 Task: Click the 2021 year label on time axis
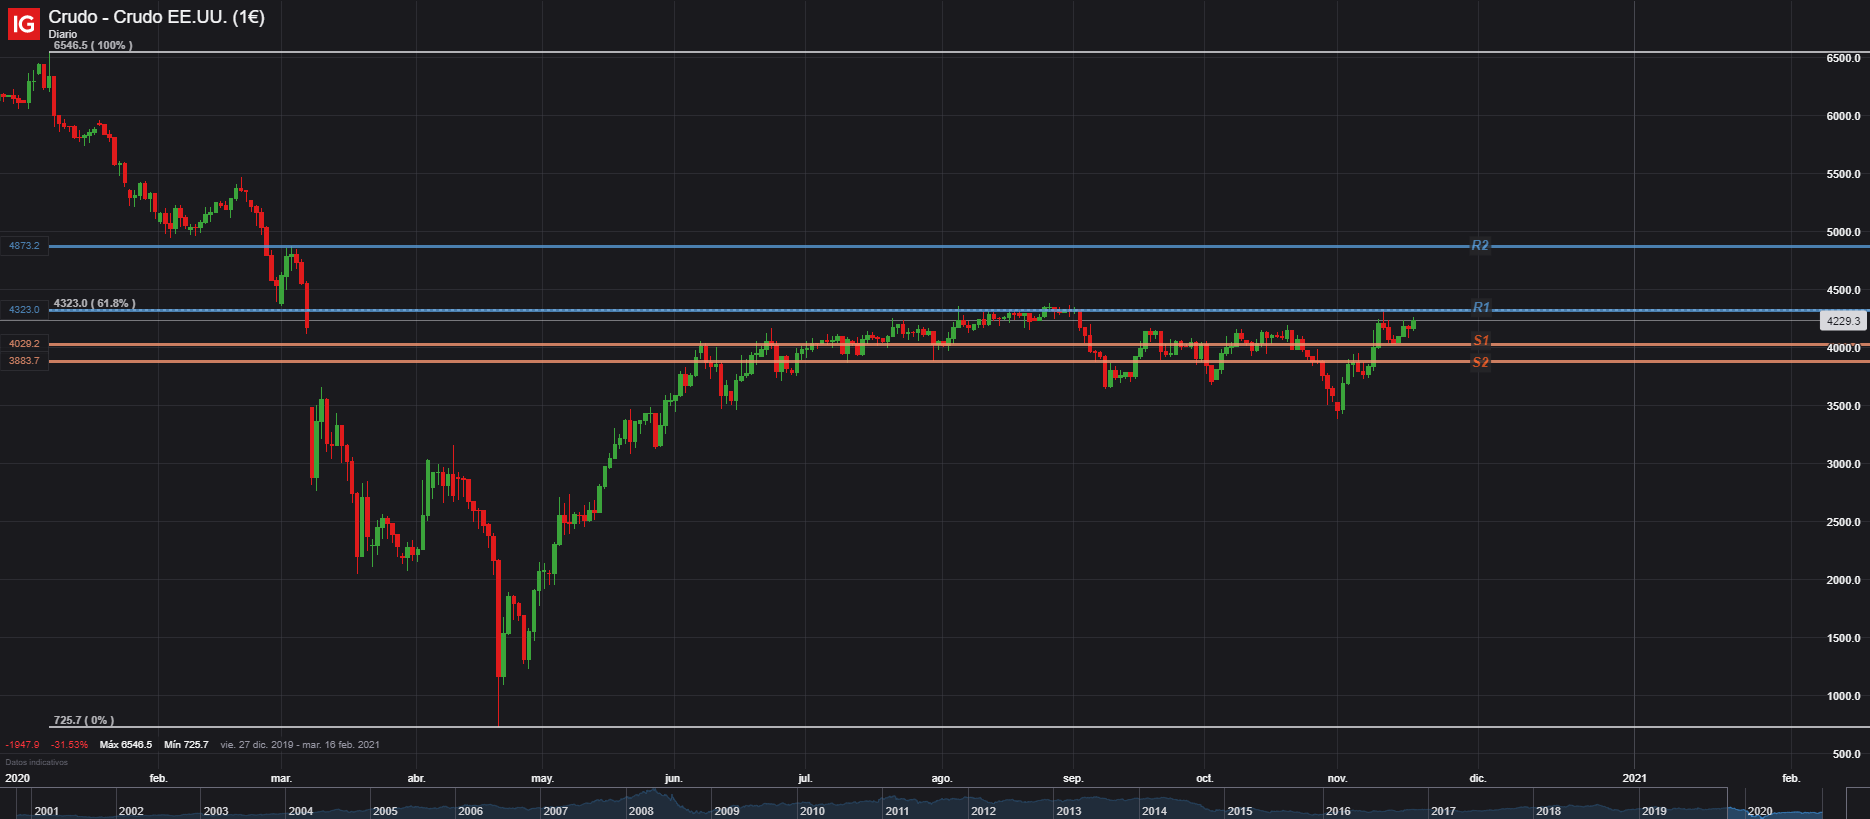coord(1634,778)
